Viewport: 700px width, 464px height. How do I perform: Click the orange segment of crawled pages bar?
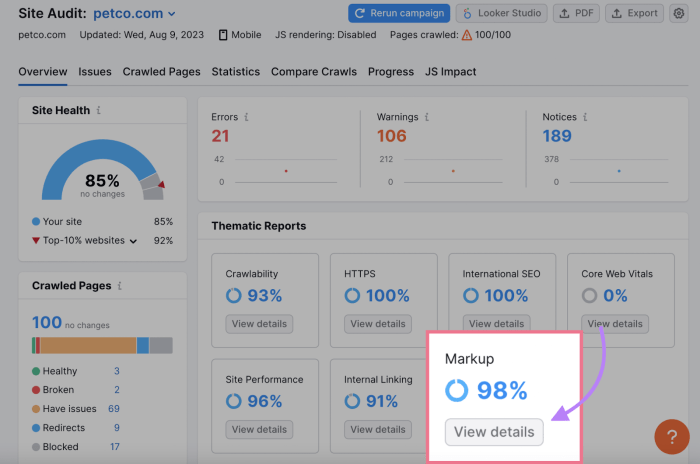pyautogui.click(x=88, y=346)
